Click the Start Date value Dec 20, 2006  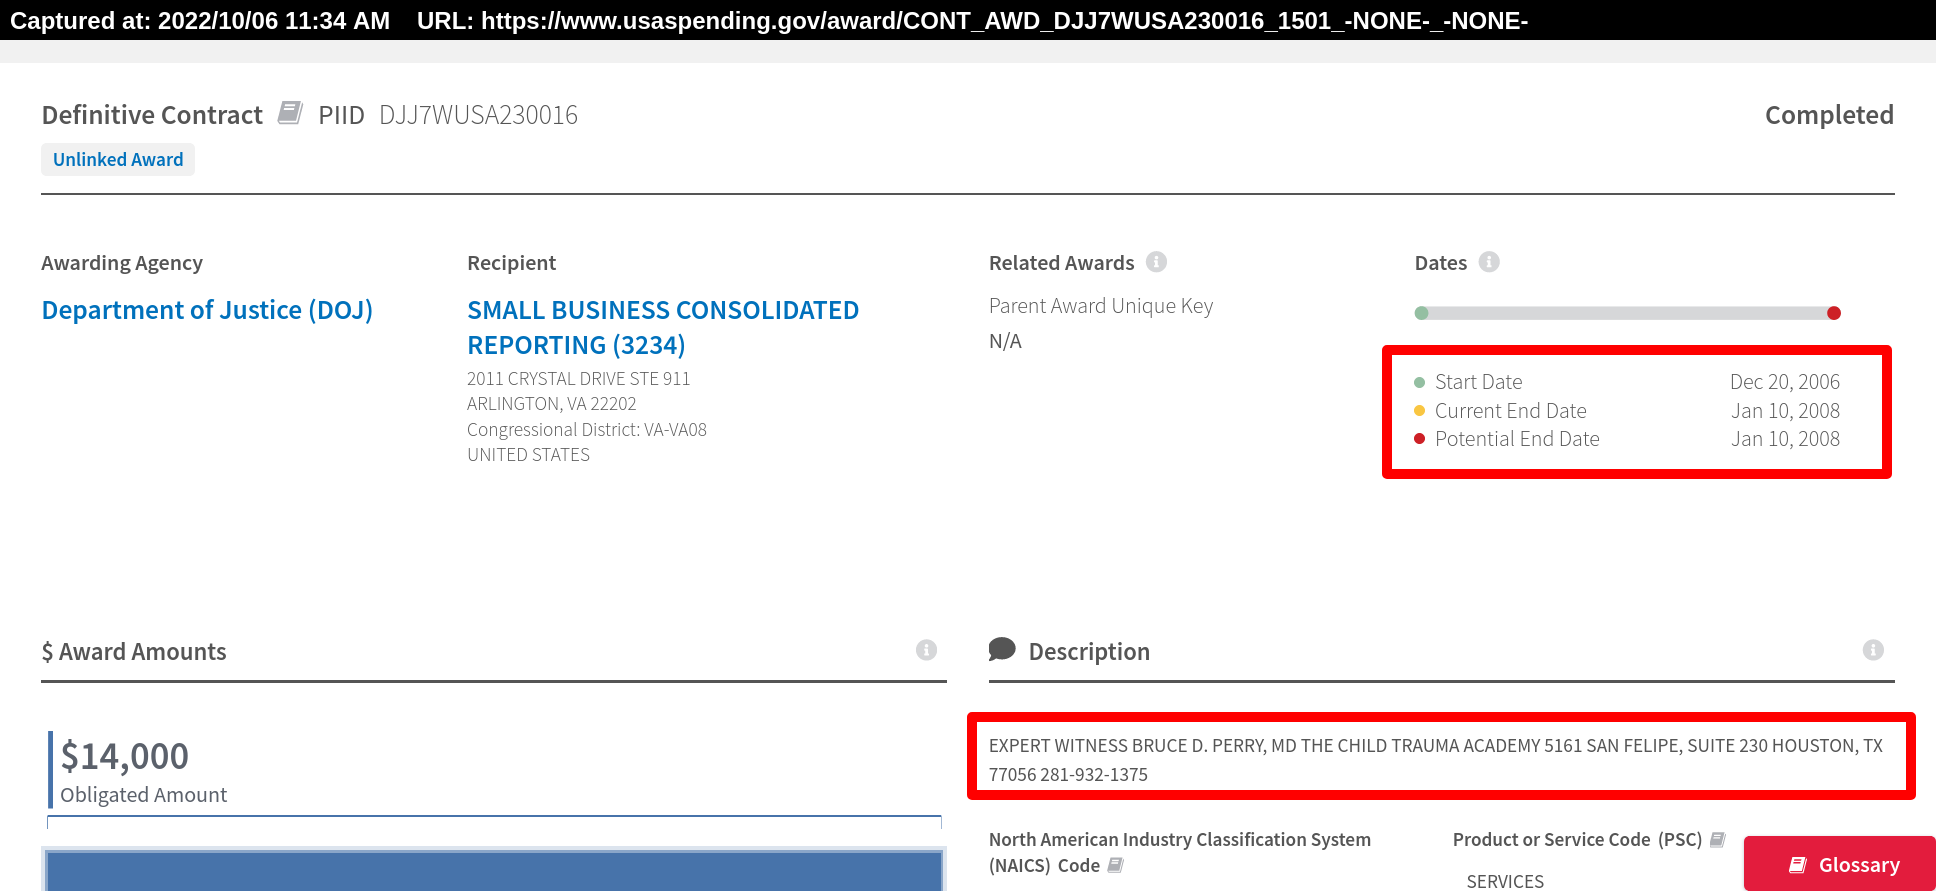[1784, 382]
